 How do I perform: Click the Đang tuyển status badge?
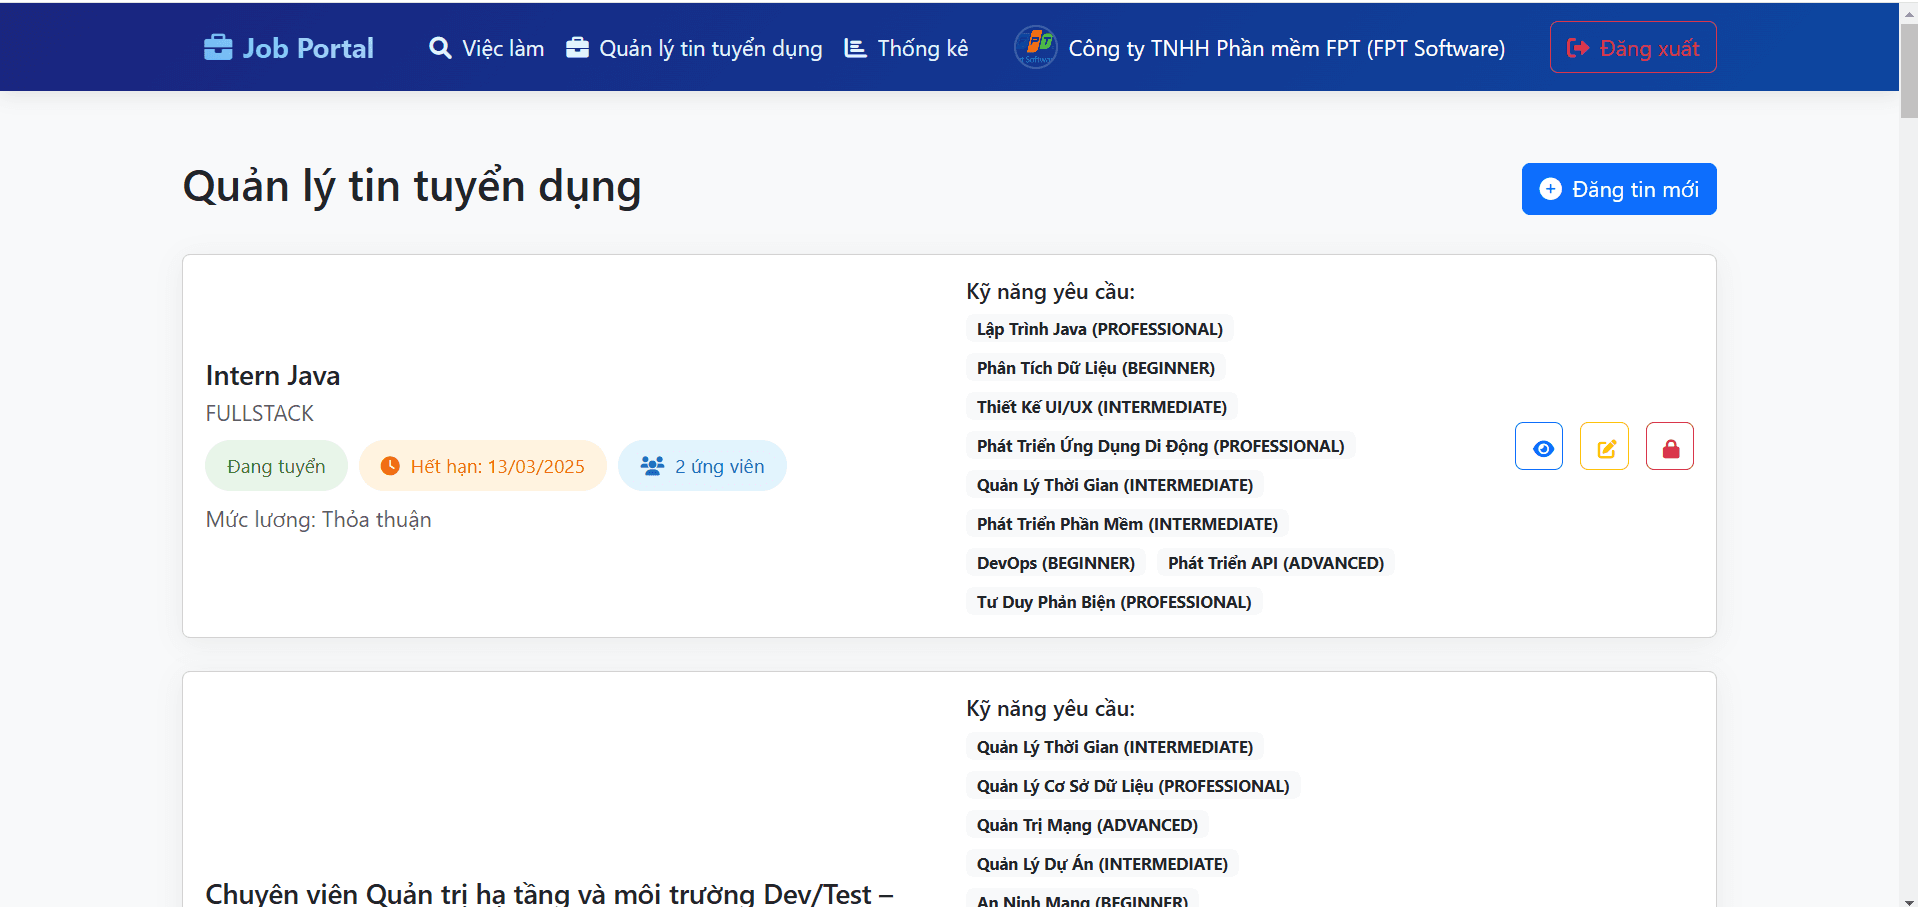[276, 466]
